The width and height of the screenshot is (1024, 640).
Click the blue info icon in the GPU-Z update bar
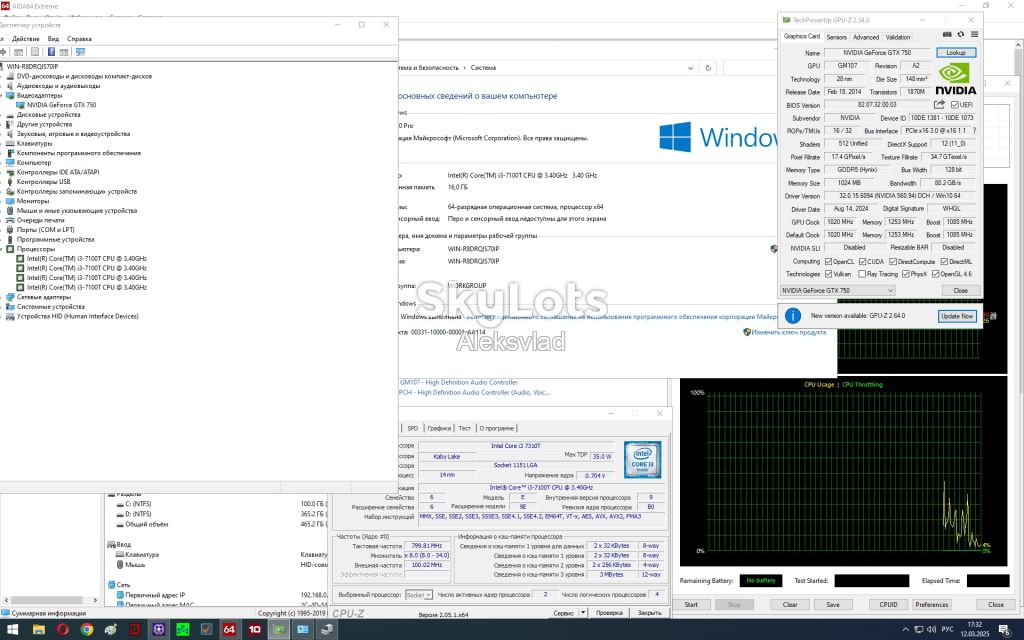point(792,316)
